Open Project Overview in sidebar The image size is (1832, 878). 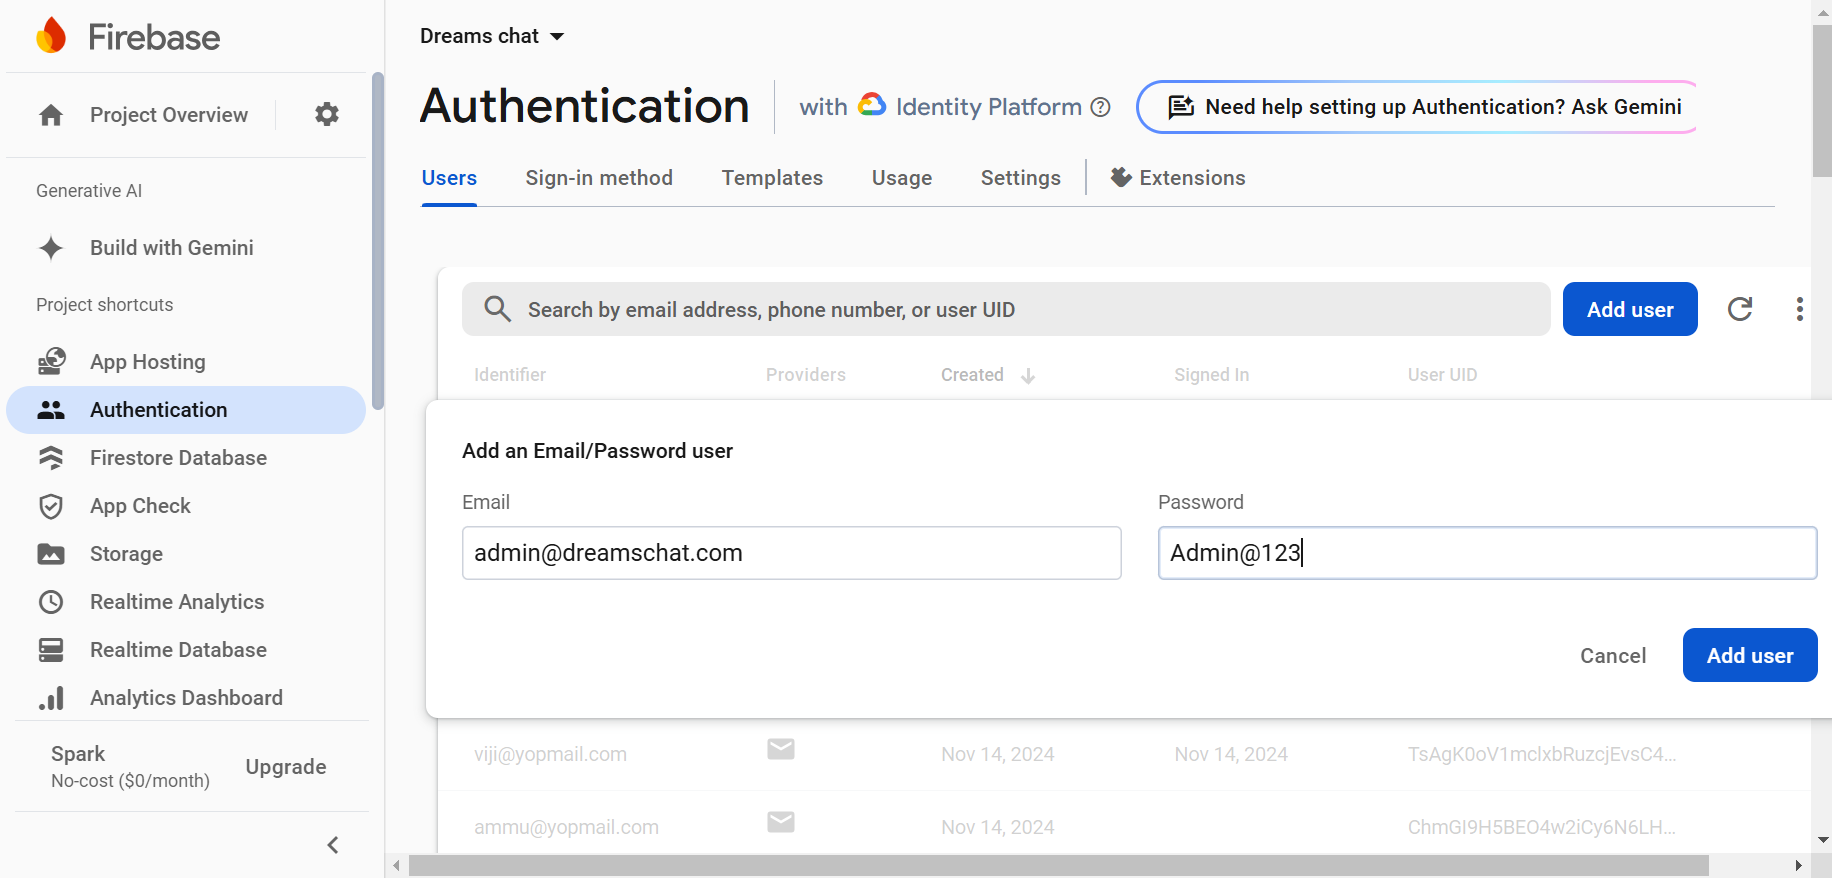(169, 115)
